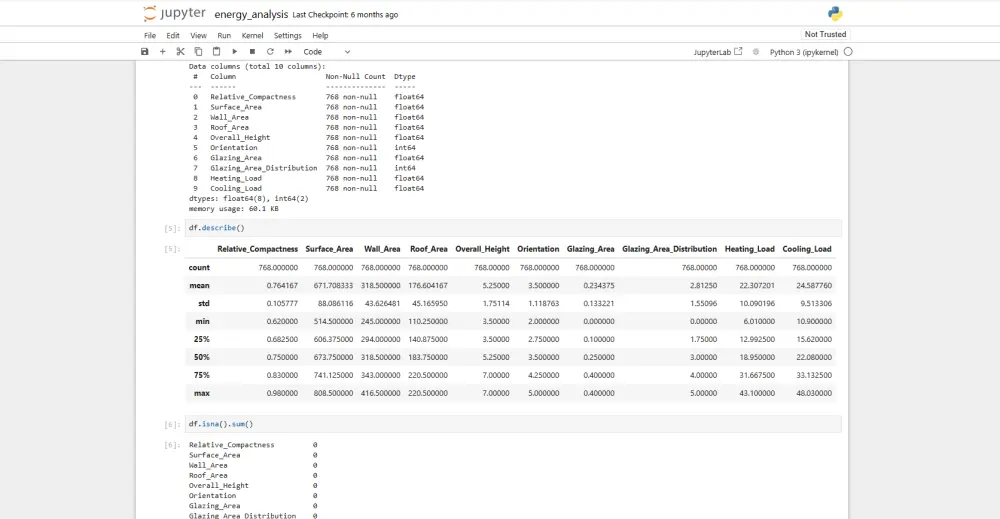Restart the kernel

click(x=270, y=51)
